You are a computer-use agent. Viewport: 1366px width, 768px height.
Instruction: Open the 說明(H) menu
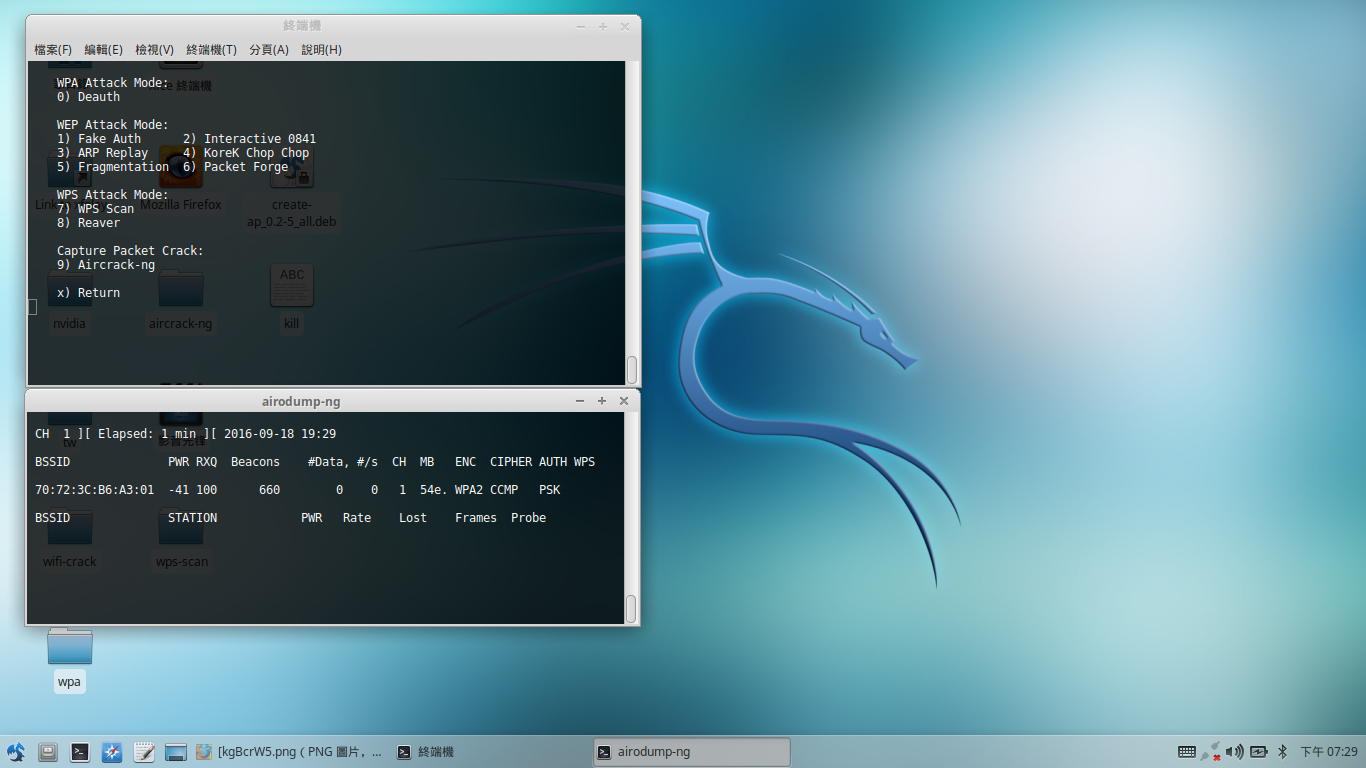[x=321, y=50]
